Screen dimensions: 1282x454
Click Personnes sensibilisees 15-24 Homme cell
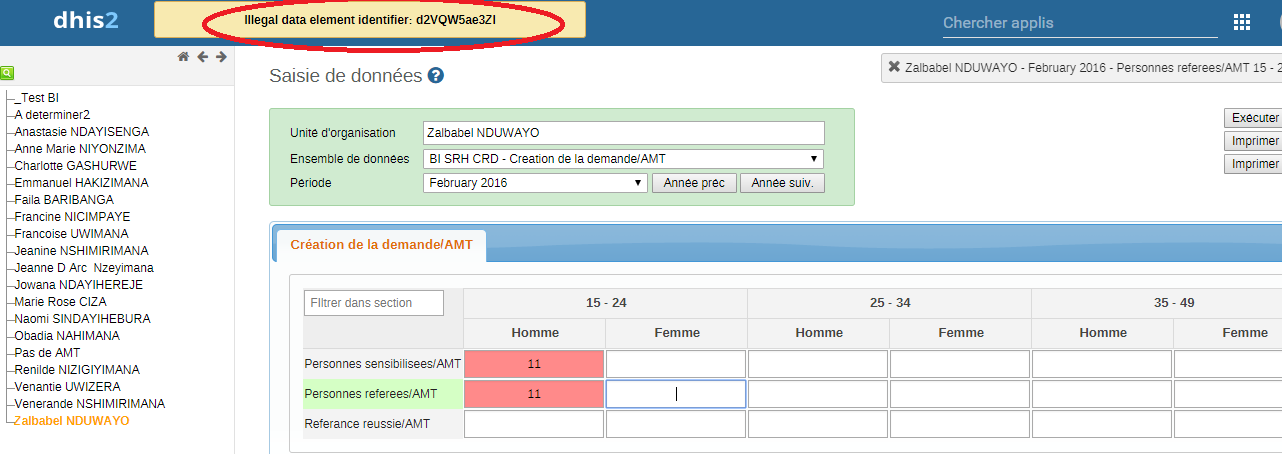[x=534, y=364]
